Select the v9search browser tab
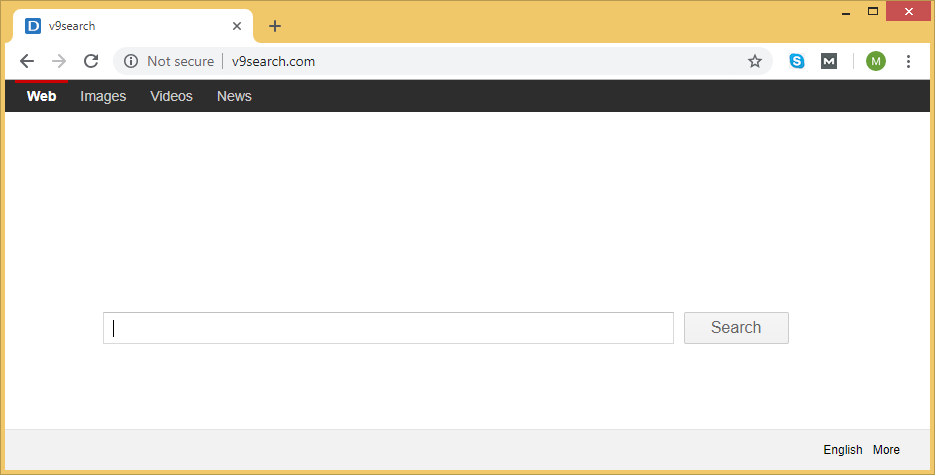The image size is (935, 475). [120, 26]
